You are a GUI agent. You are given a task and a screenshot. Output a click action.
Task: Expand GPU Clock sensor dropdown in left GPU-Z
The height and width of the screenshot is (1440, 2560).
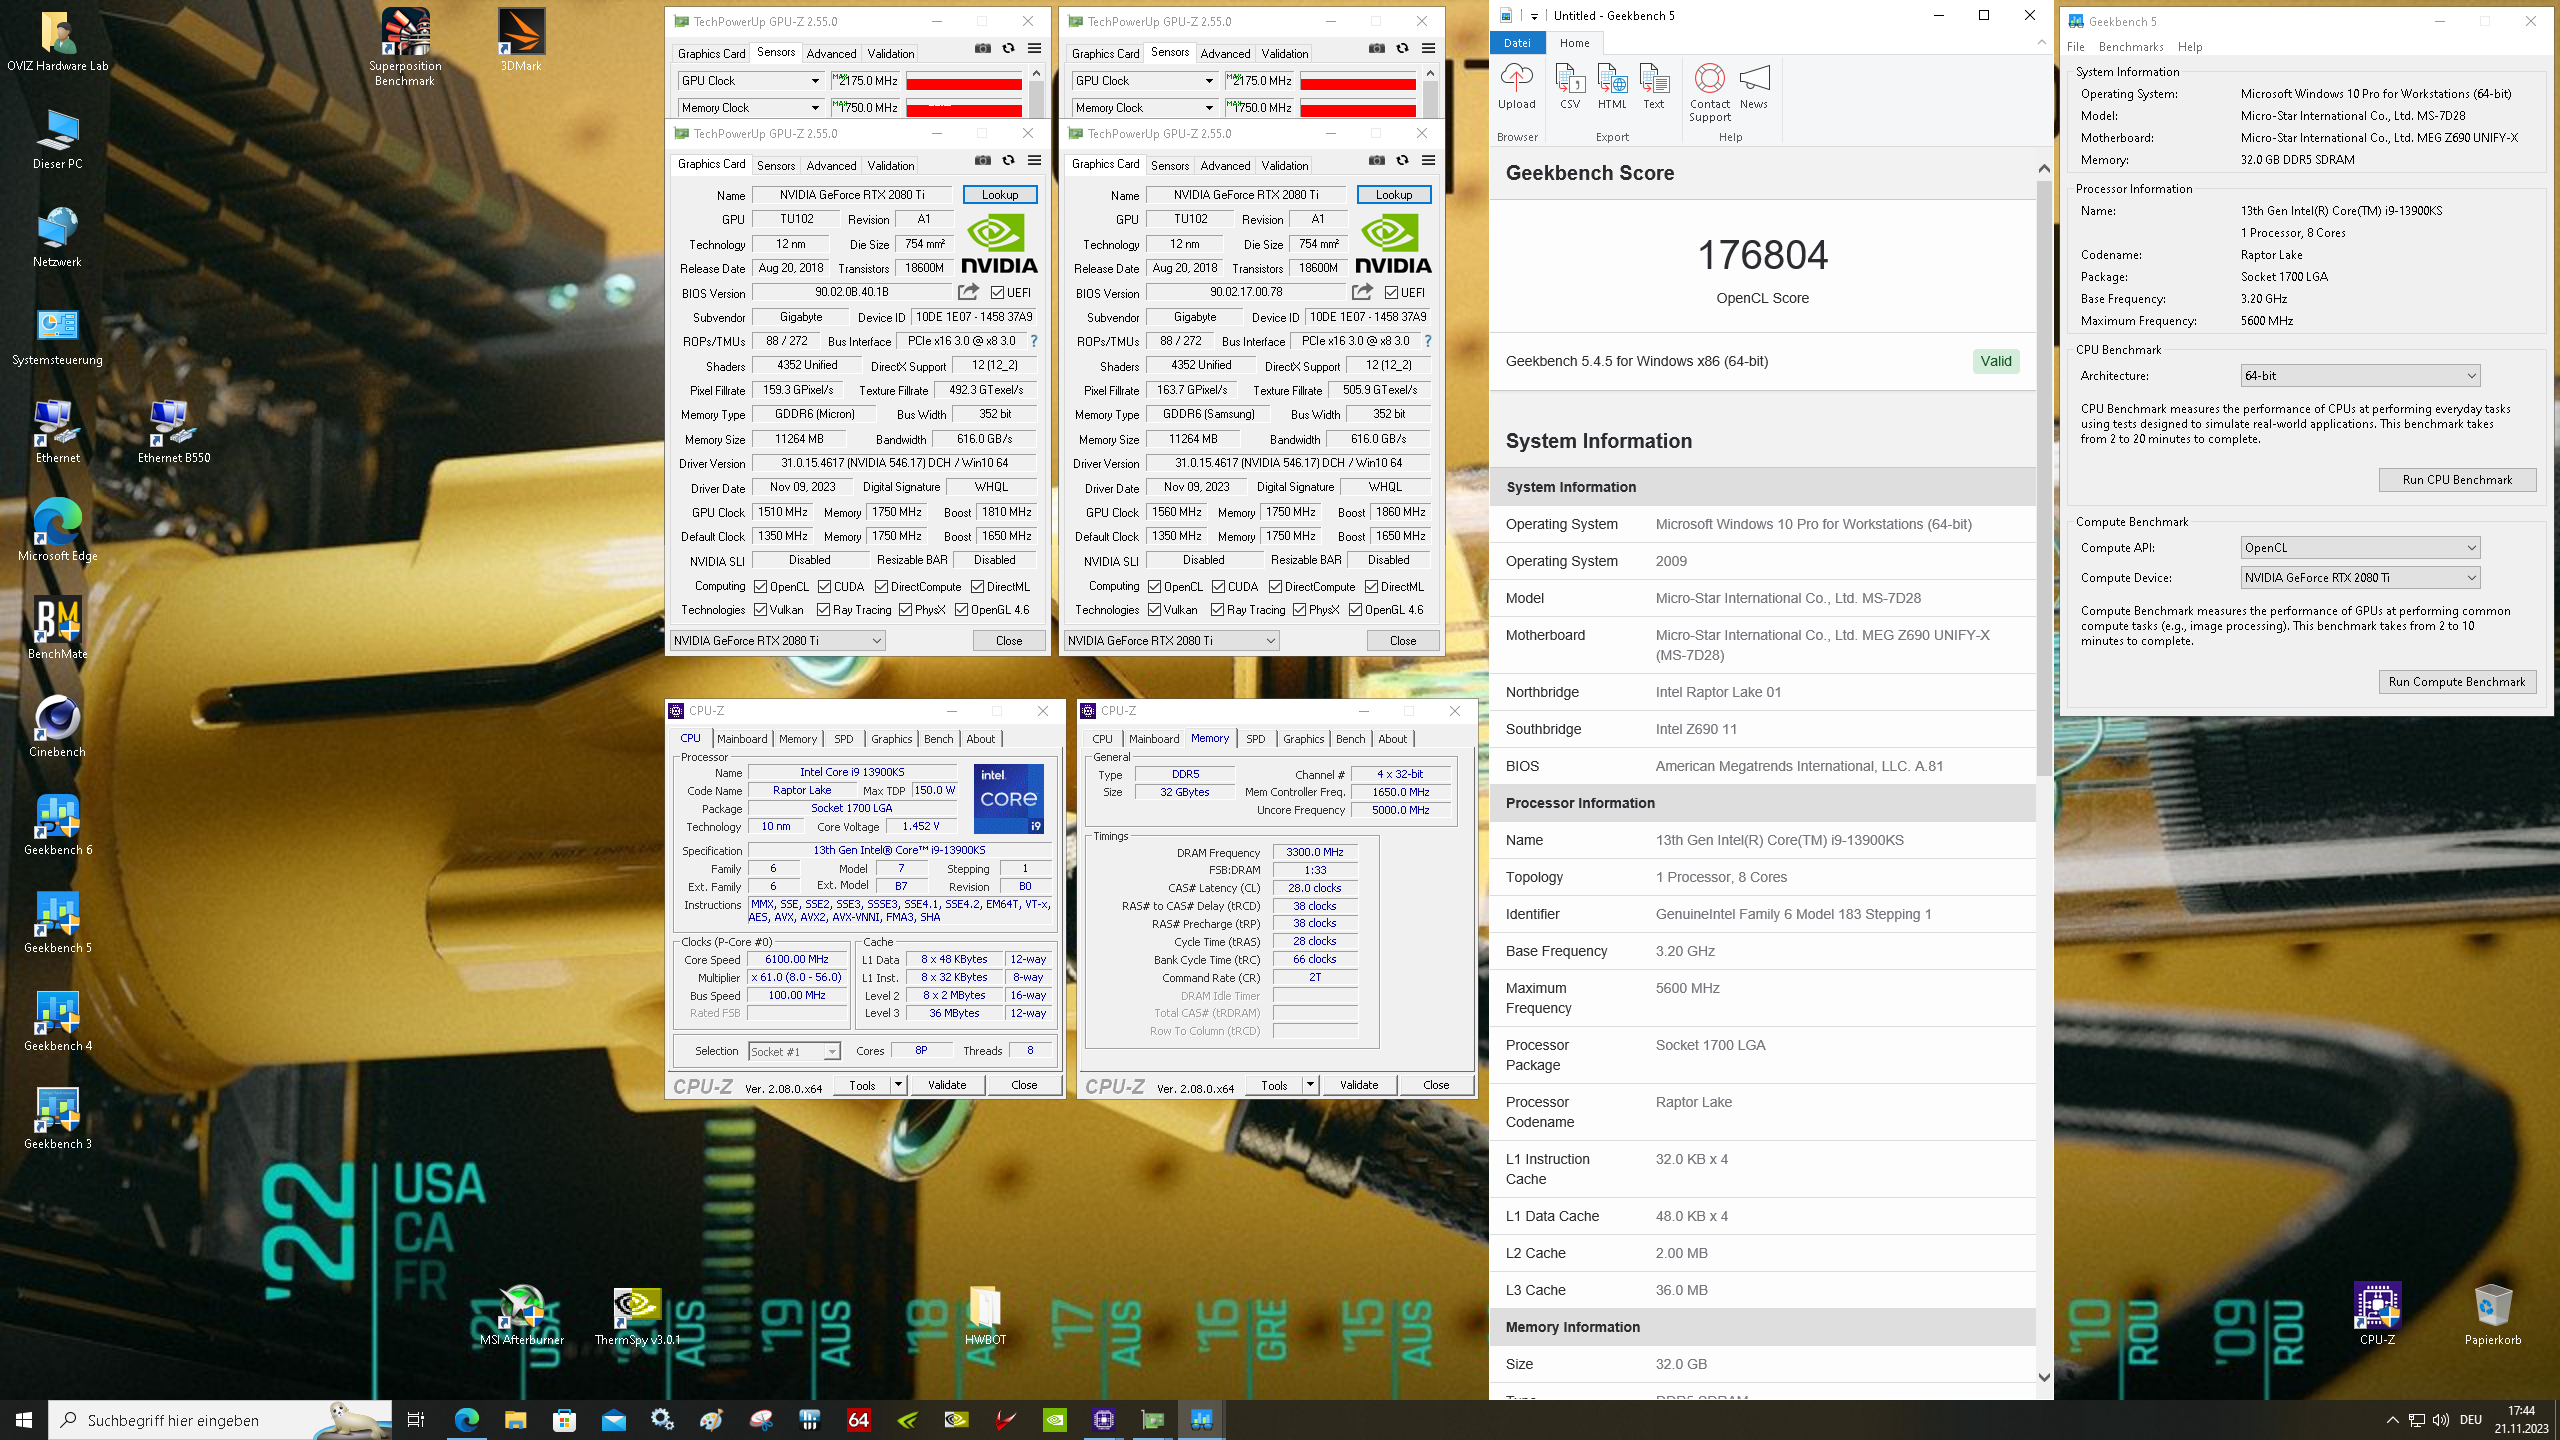click(815, 80)
